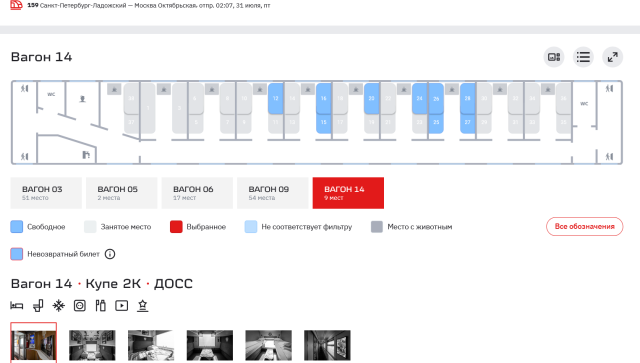Switch to list view of seats
Image resolution: width=640 pixels, height=363 pixels.
[583, 57]
